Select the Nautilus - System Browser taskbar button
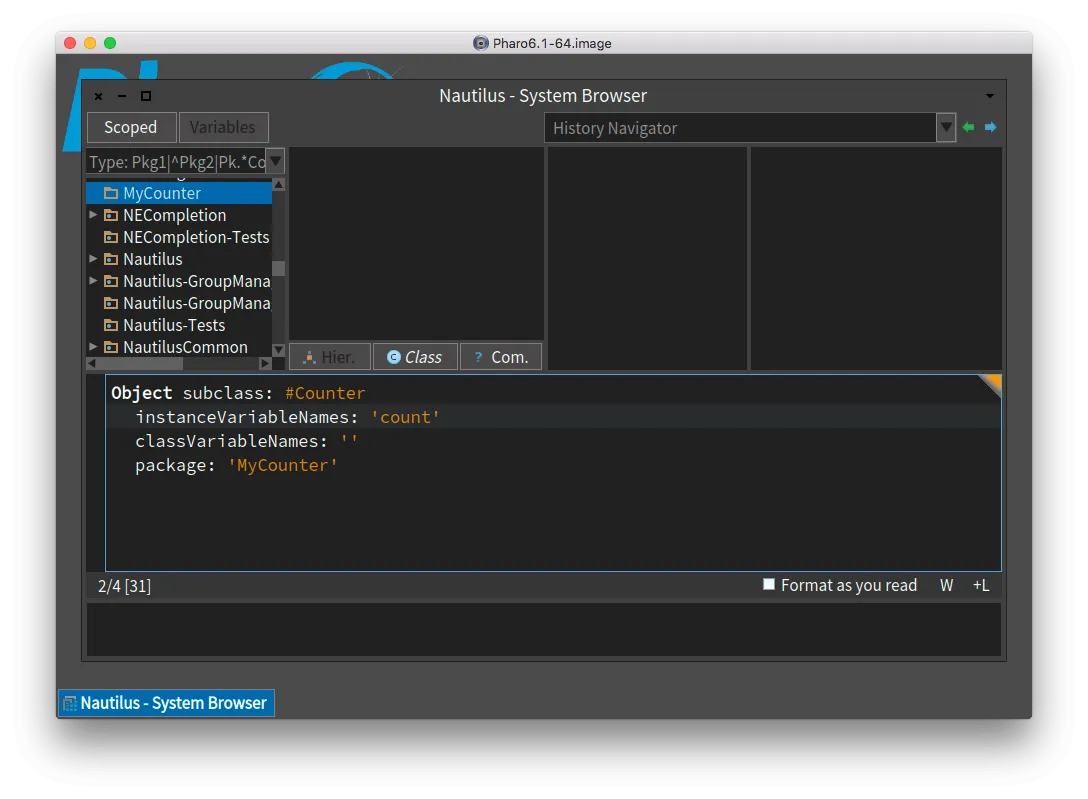Viewport: 1088px width, 799px height. pyautogui.click(x=167, y=703)
